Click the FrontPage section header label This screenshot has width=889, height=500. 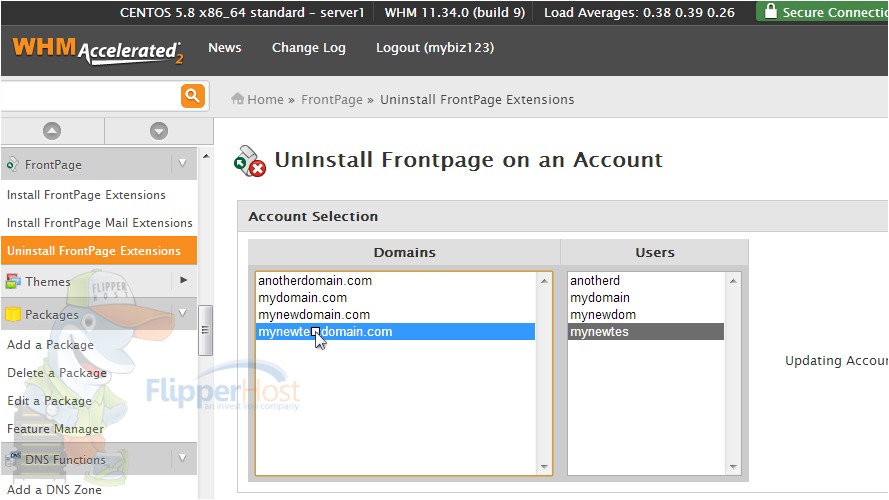[x=53, y=165]
